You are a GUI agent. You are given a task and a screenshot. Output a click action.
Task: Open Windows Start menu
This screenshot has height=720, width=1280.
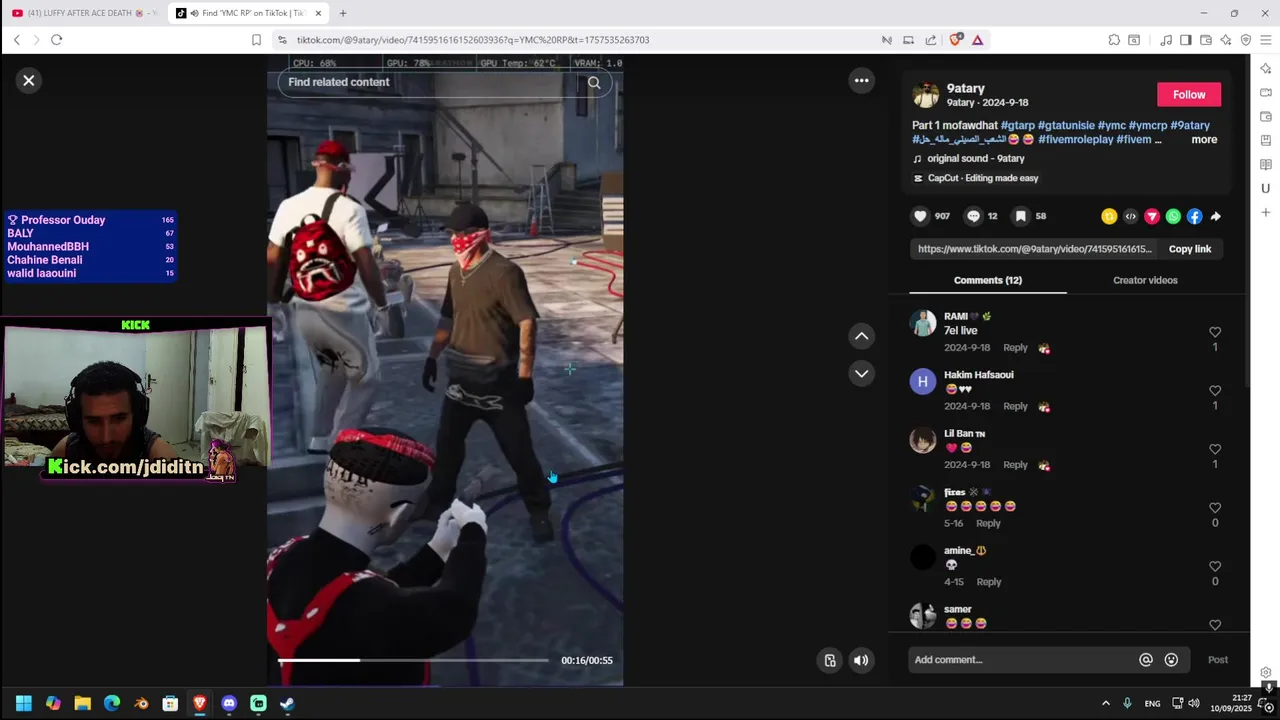(24, 703)
